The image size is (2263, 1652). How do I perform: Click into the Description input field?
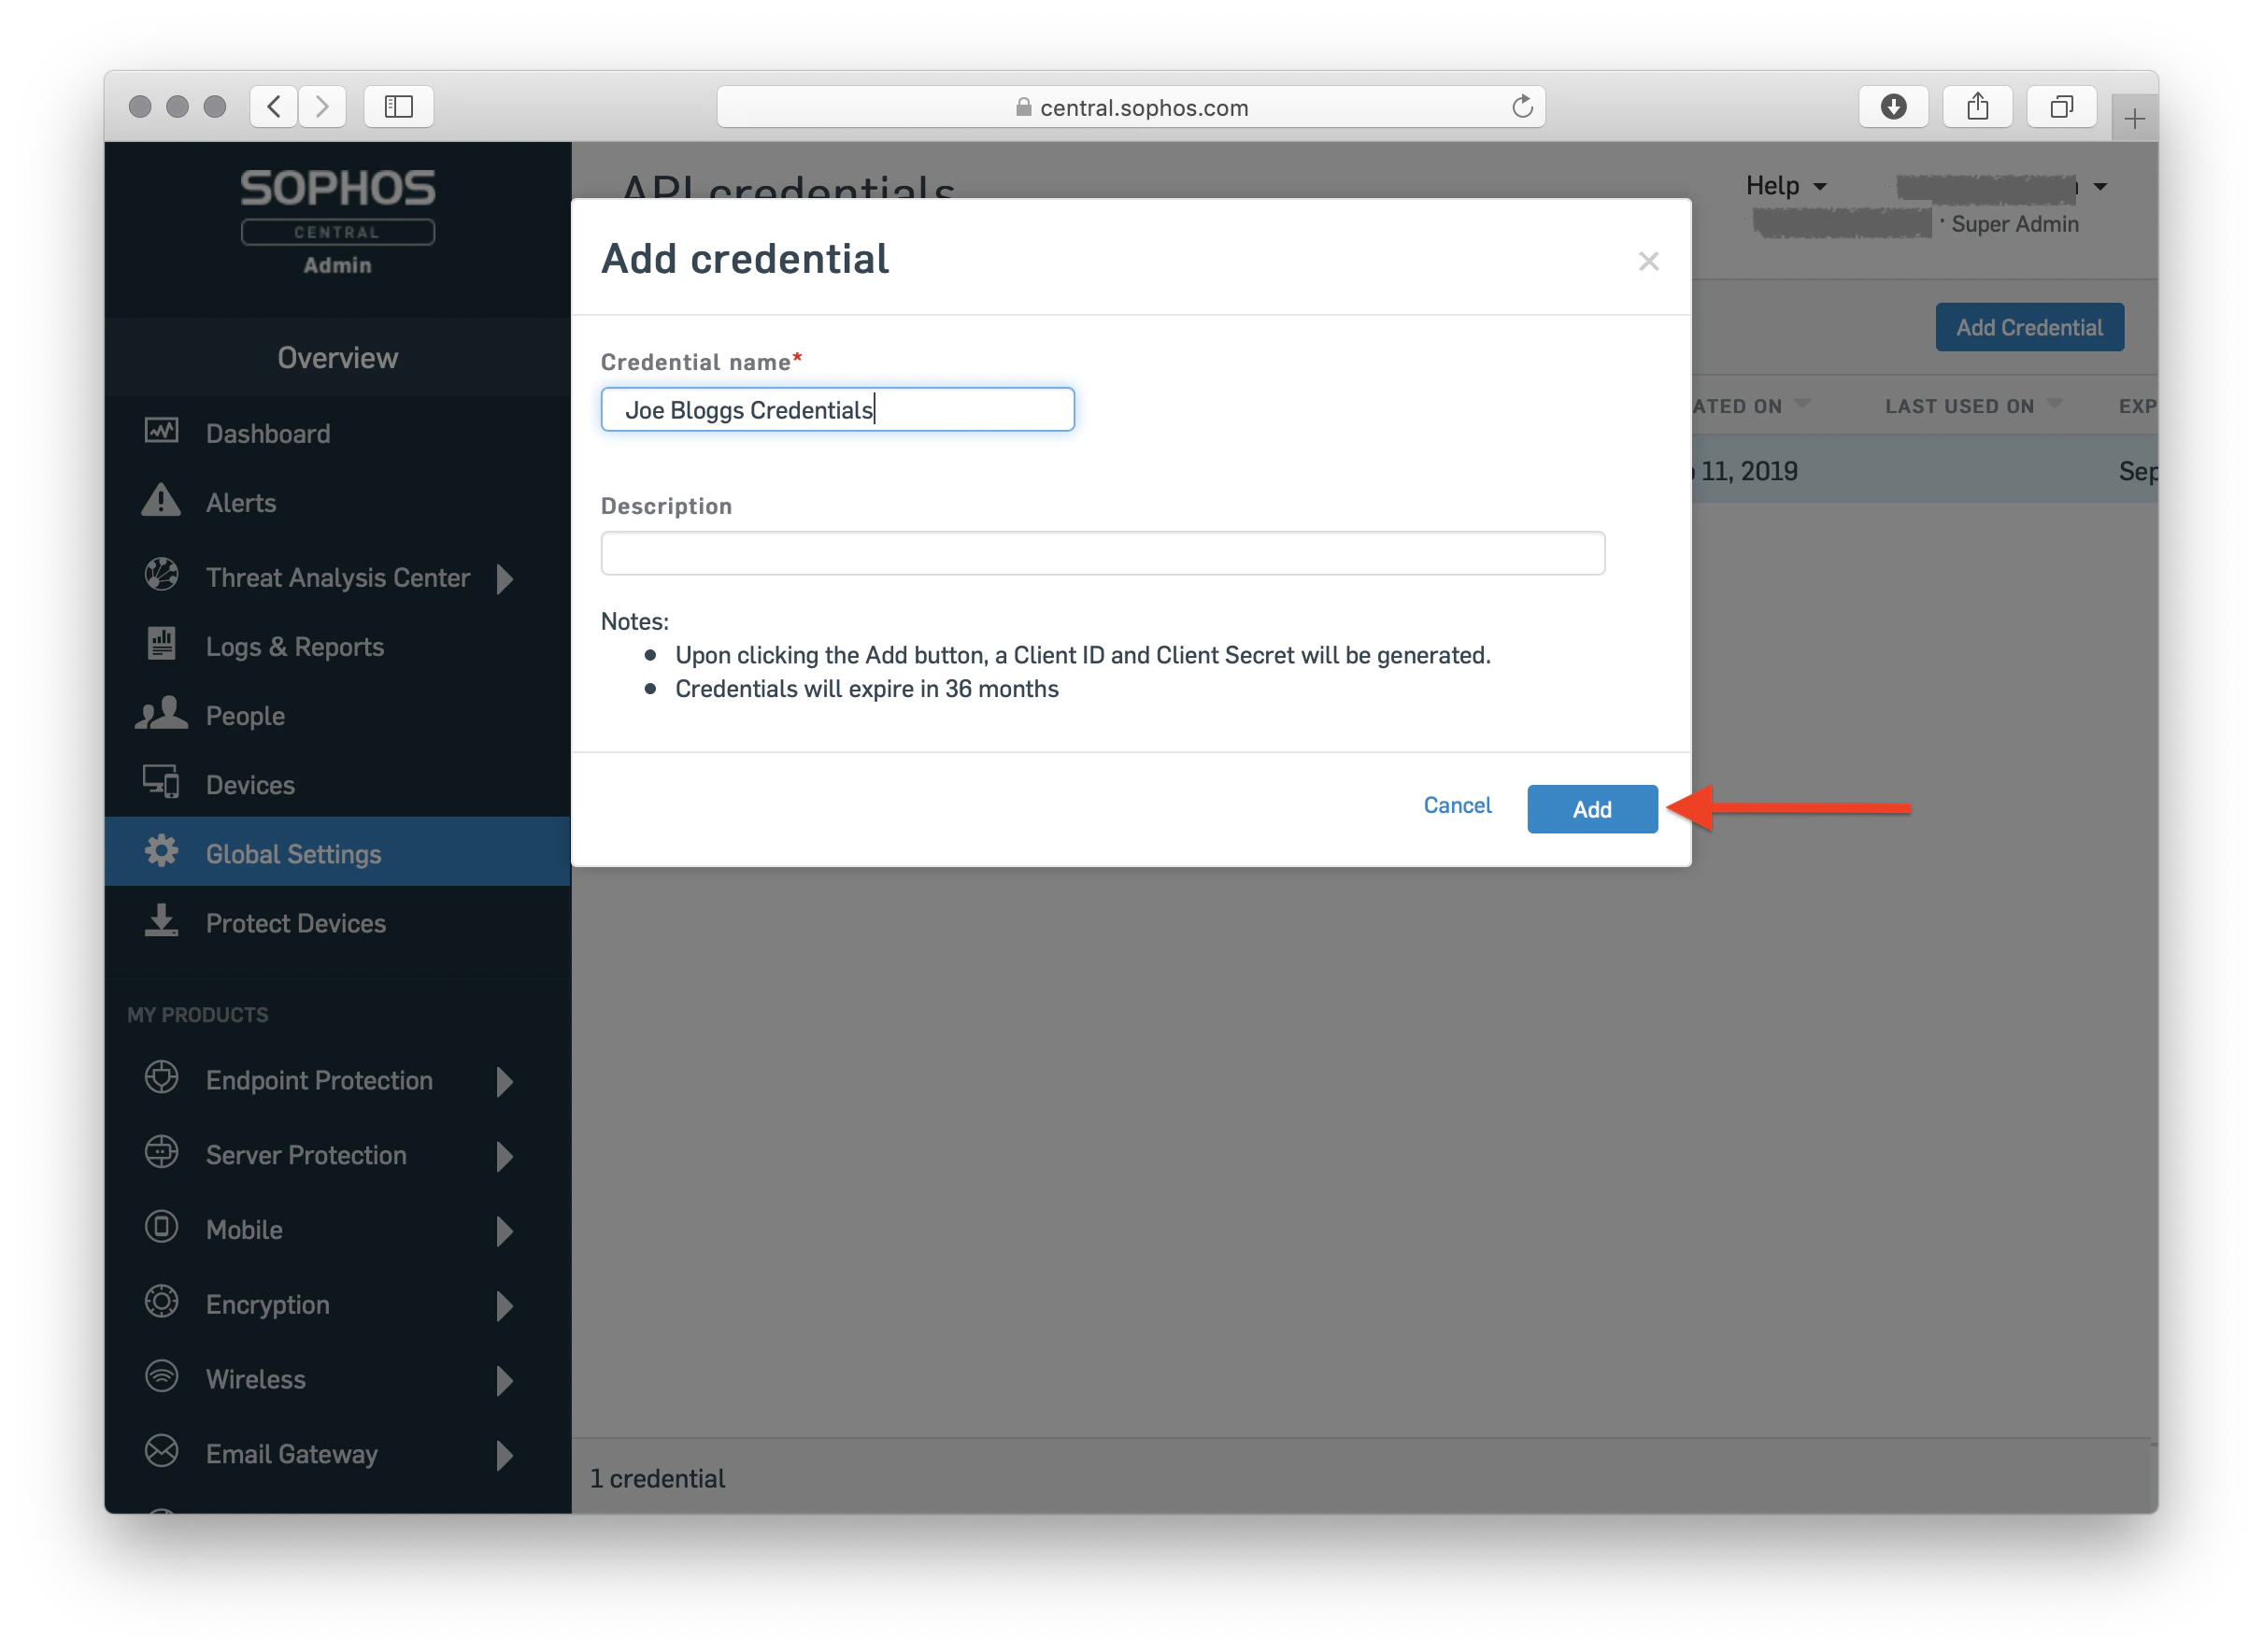click(1102, 553)
